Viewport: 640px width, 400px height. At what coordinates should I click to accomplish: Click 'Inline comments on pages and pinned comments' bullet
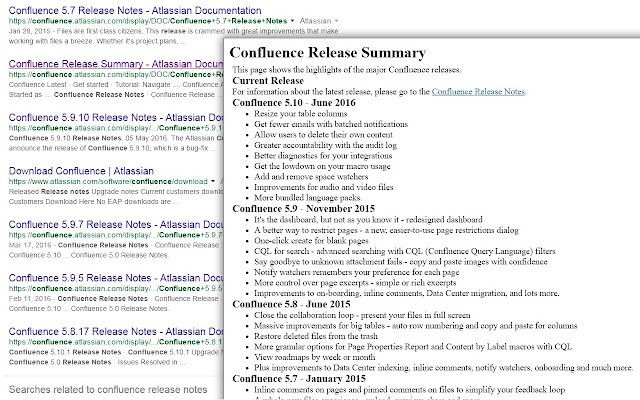point(409,390)
